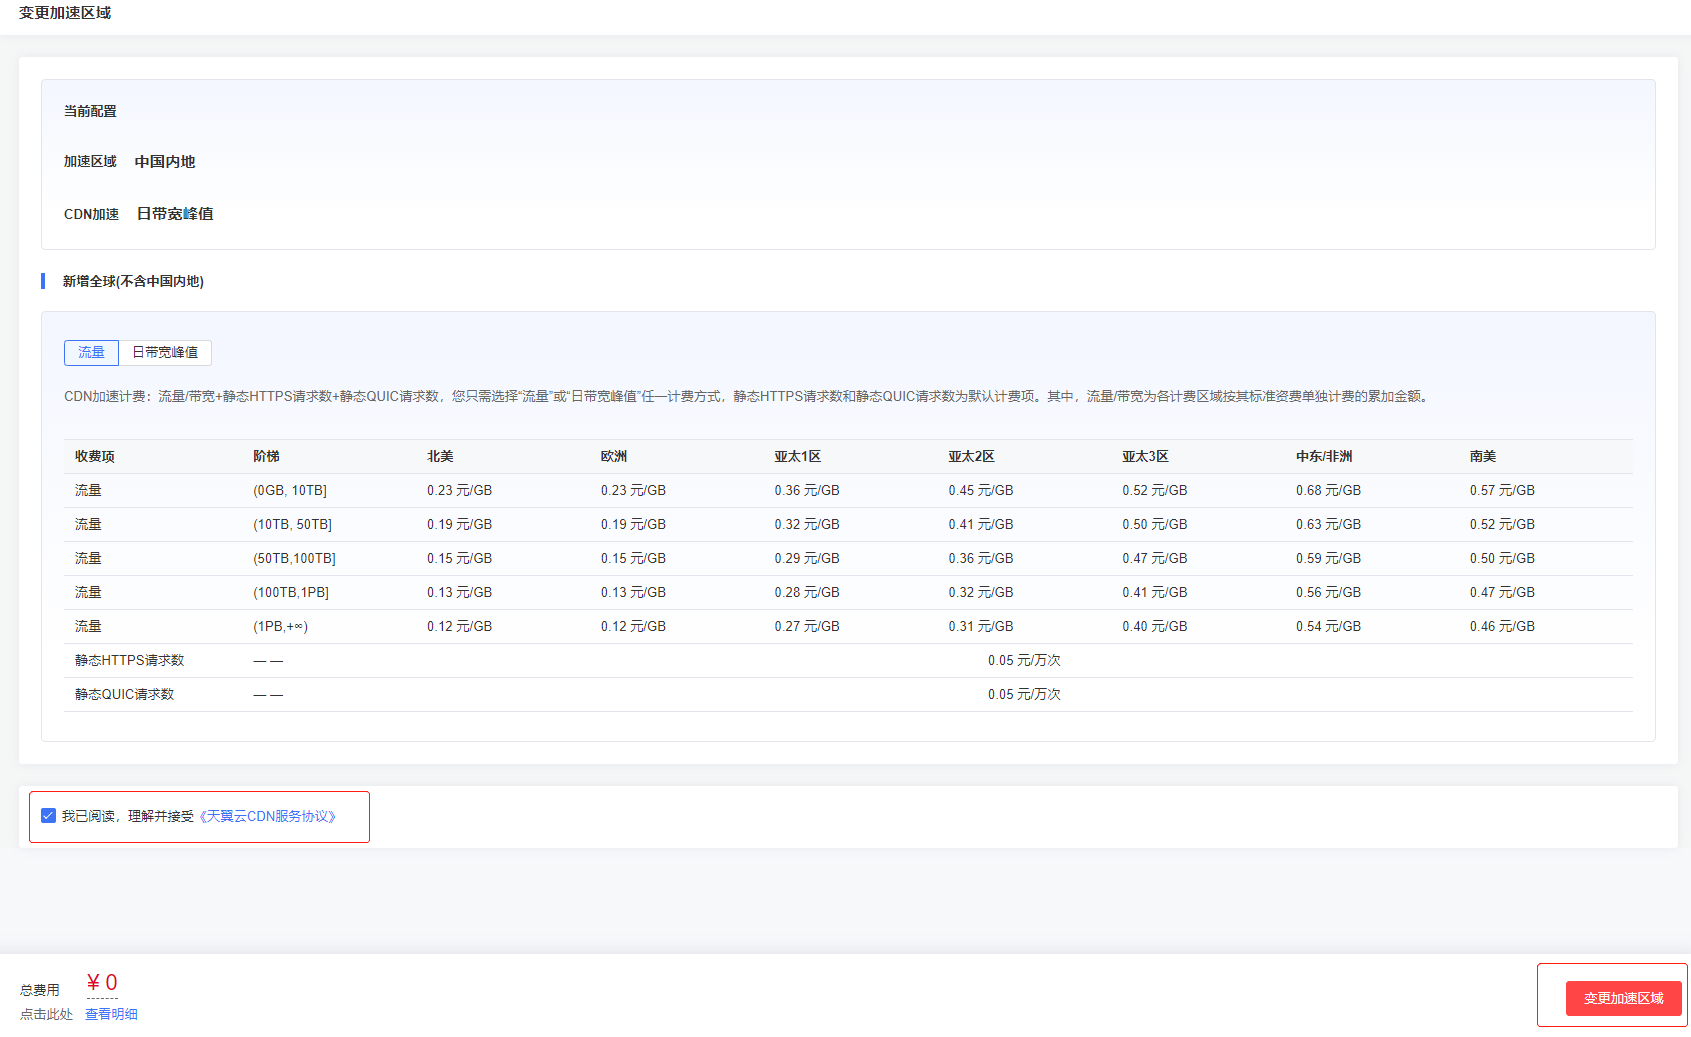Click the 收费项 column header
The image size is (1691, 1037).
tap(95, 456)
